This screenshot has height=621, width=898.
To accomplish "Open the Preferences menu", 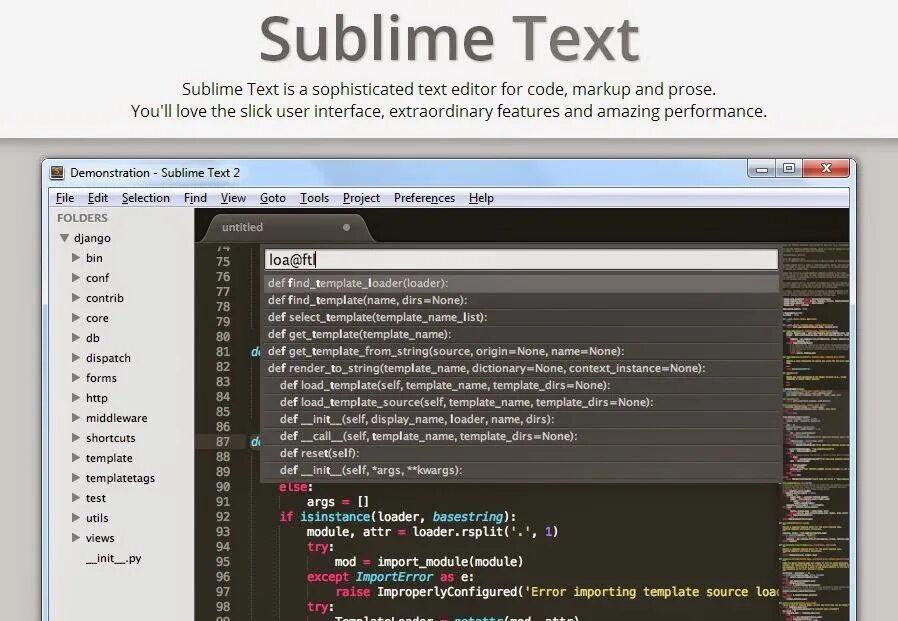I will click(x=424, y=198).
